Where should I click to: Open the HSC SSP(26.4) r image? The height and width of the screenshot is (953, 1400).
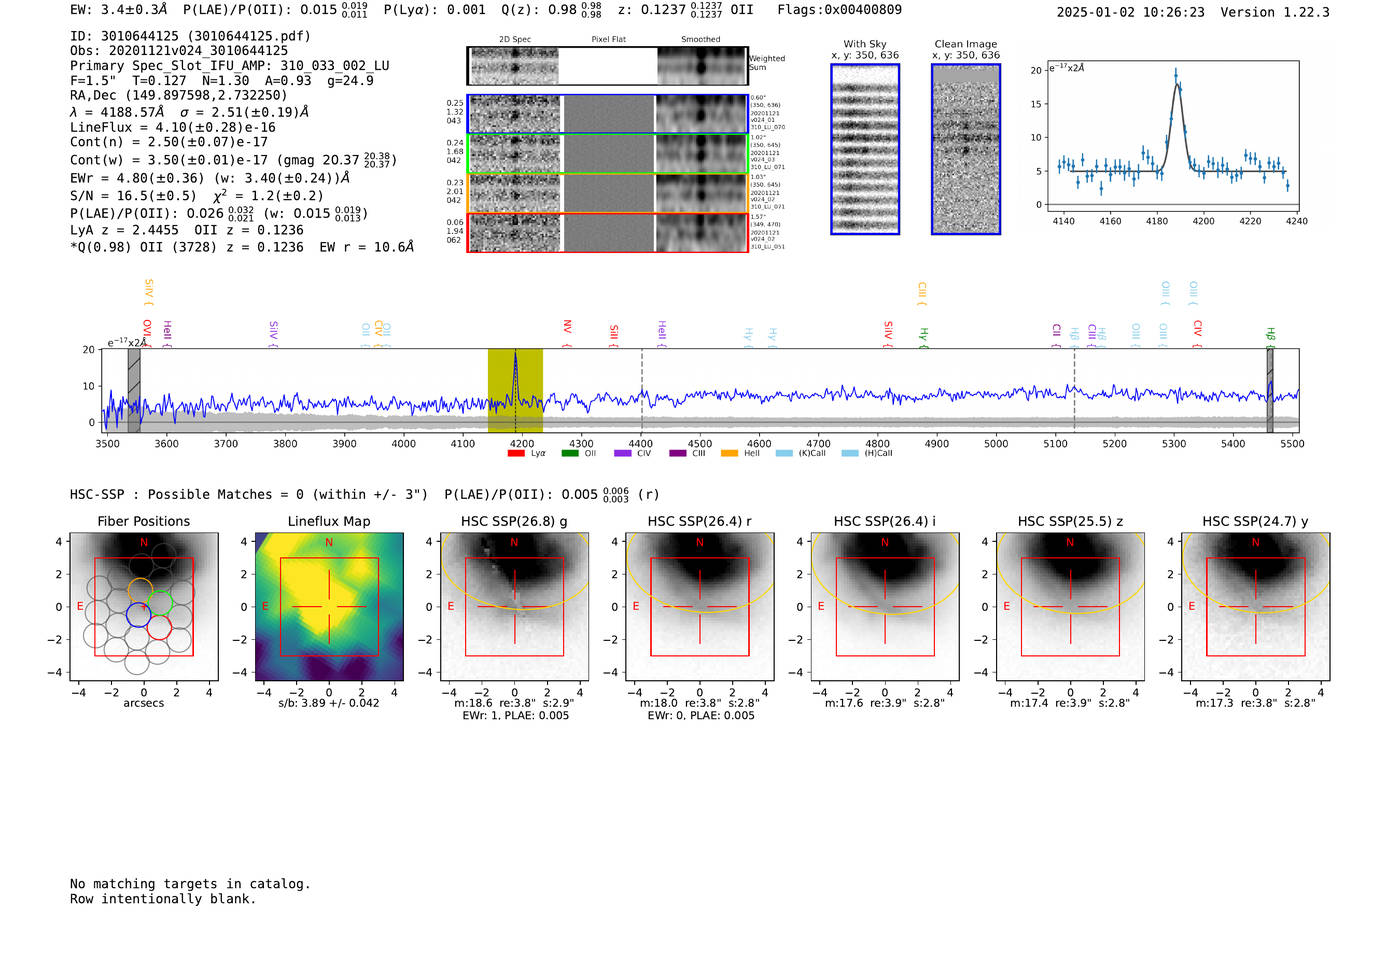tap(700, 606)
